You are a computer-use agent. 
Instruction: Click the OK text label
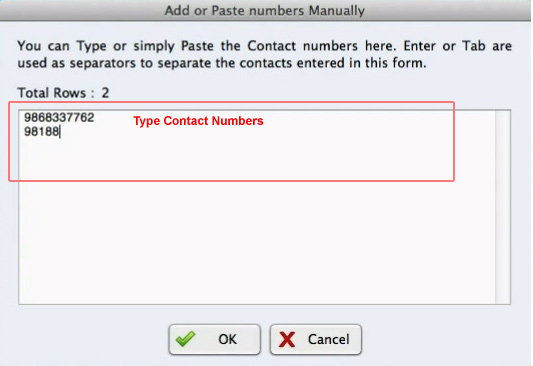[227, 339]
